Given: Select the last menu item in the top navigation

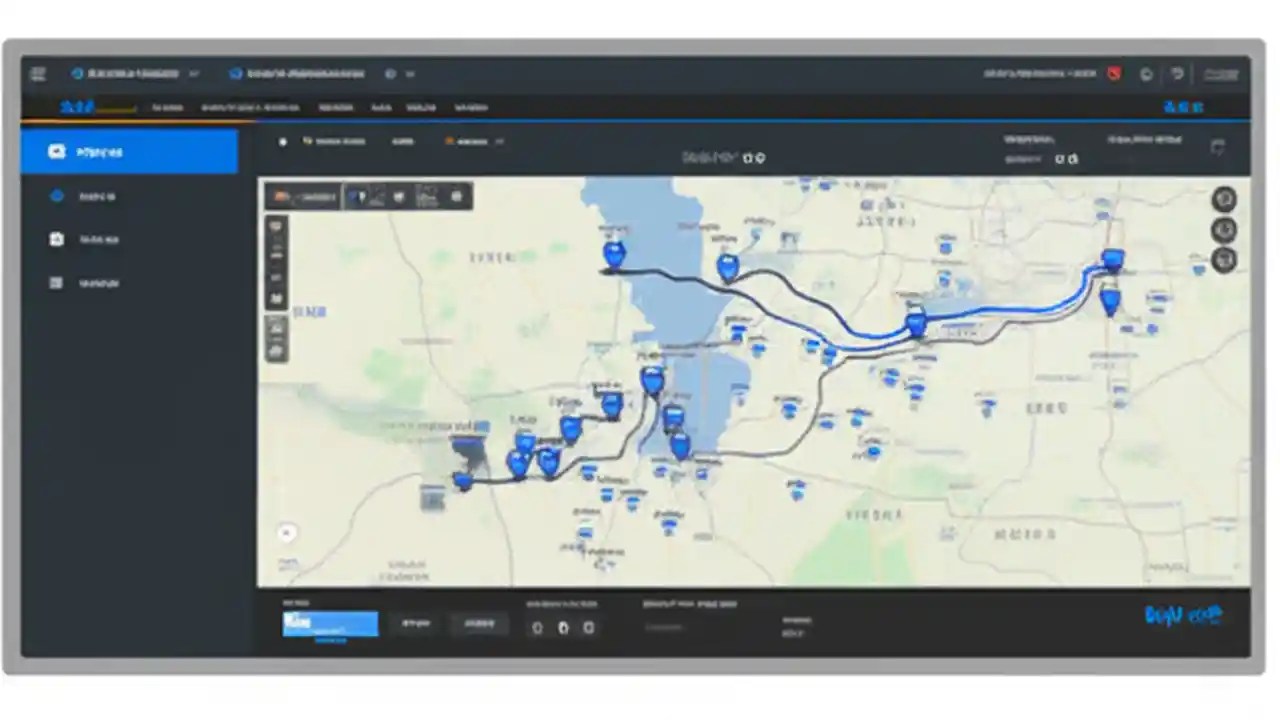Looking at the screenshot, I should point(470,107).
